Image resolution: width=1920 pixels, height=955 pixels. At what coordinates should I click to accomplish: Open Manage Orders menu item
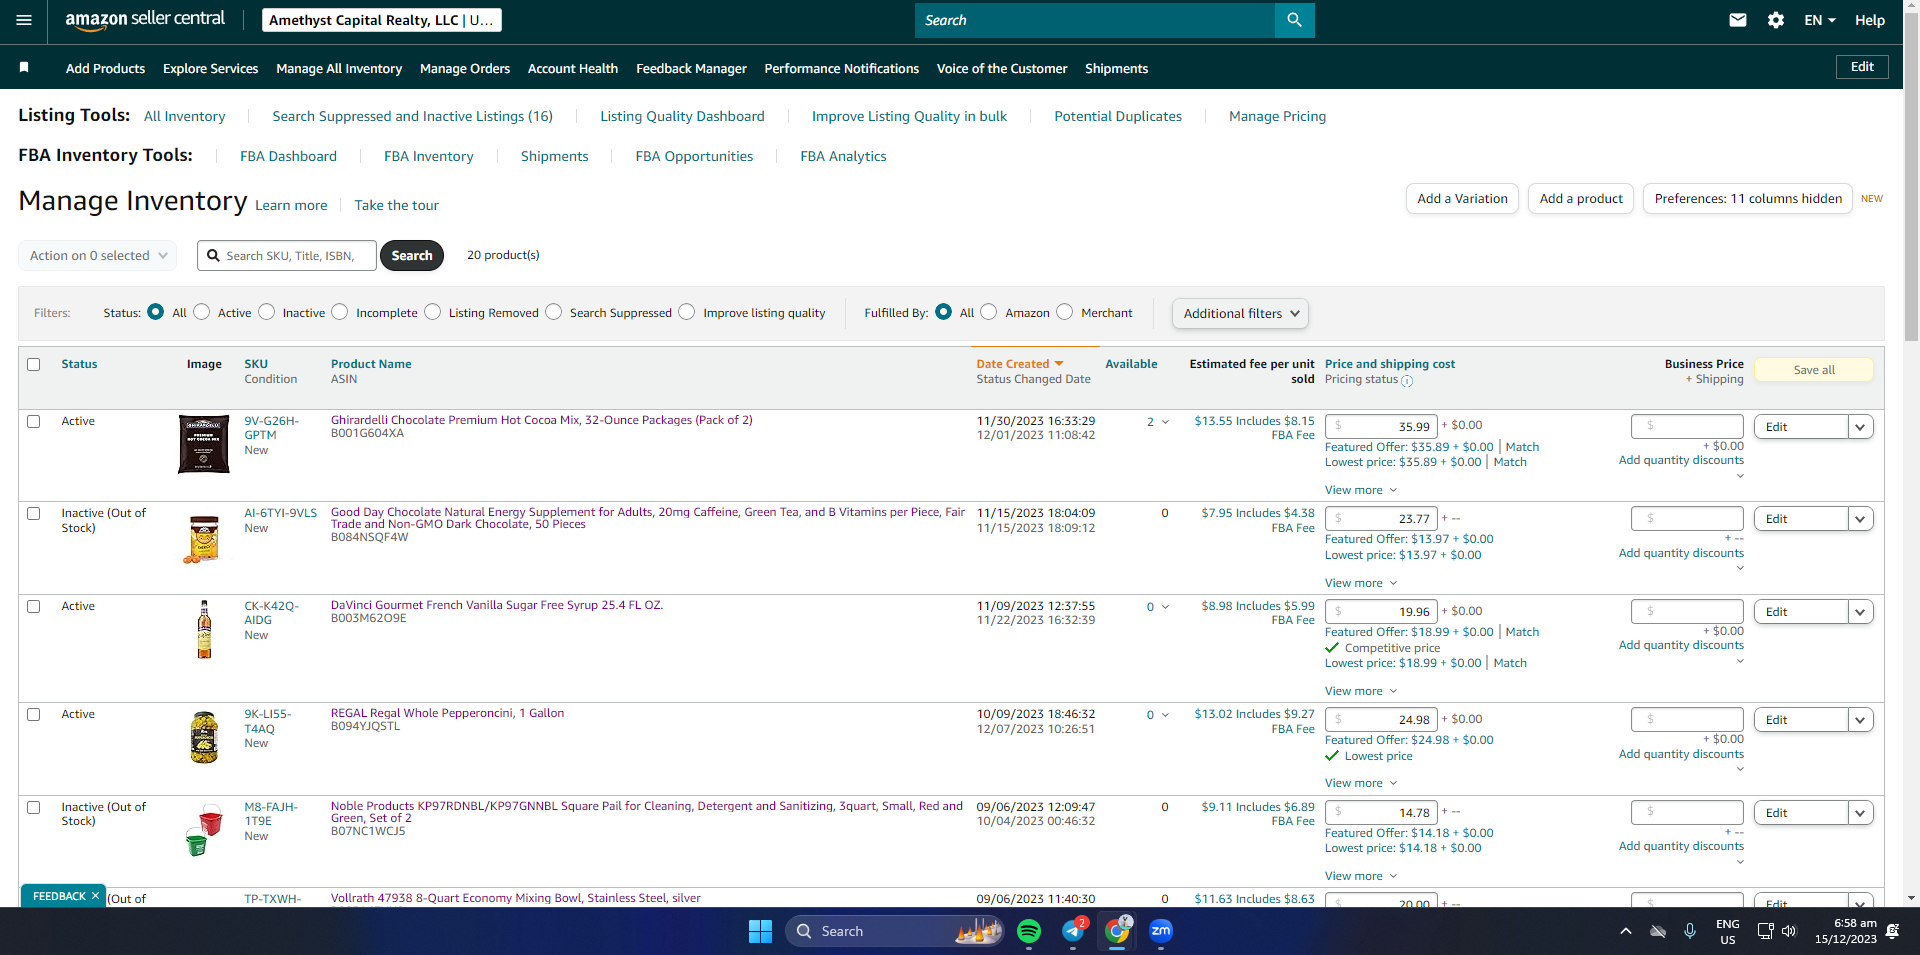pos(465,68)
